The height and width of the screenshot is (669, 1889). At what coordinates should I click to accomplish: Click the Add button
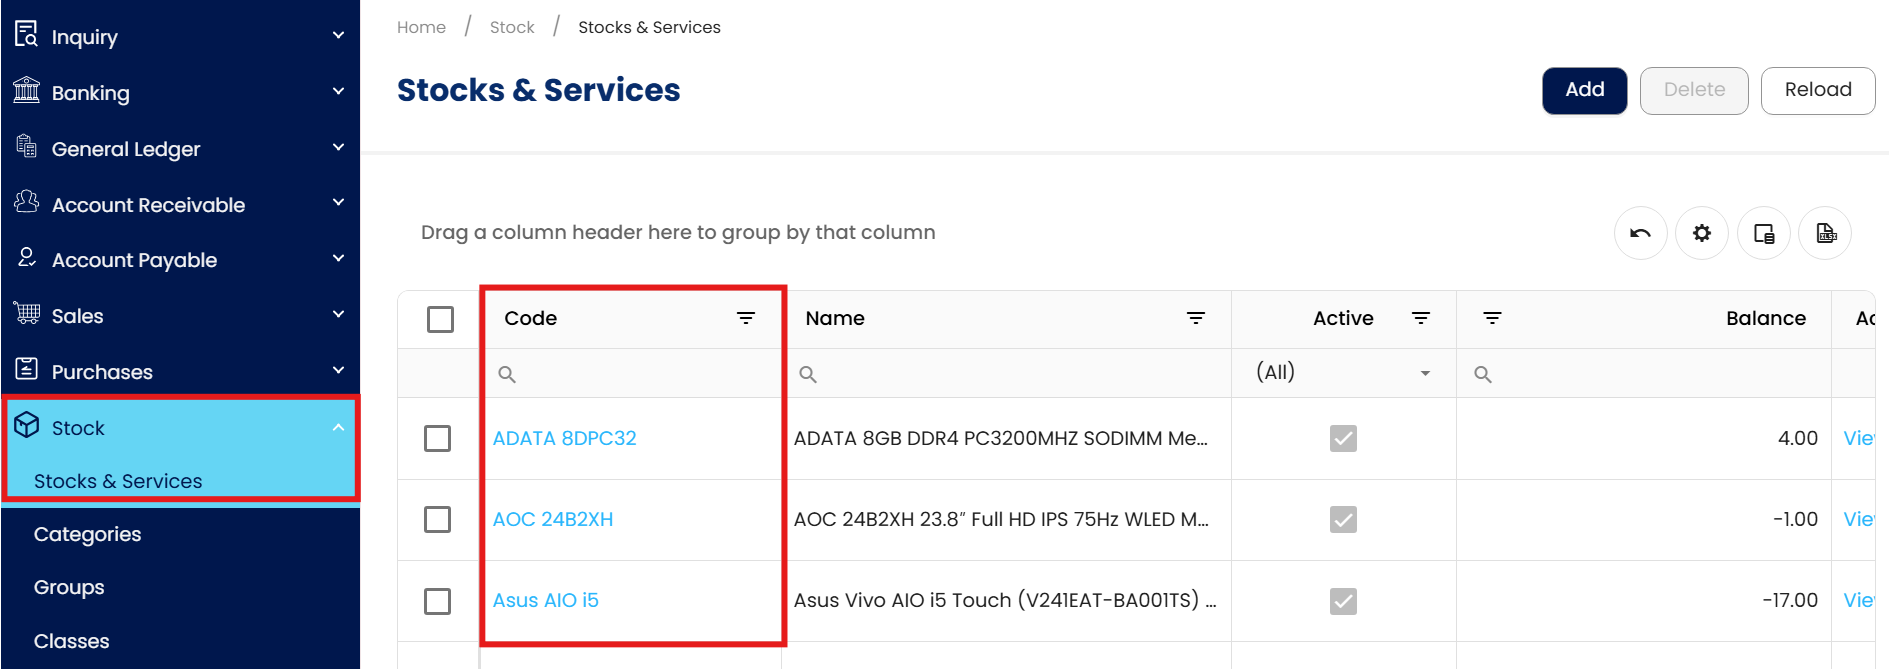pos(1584,90)
